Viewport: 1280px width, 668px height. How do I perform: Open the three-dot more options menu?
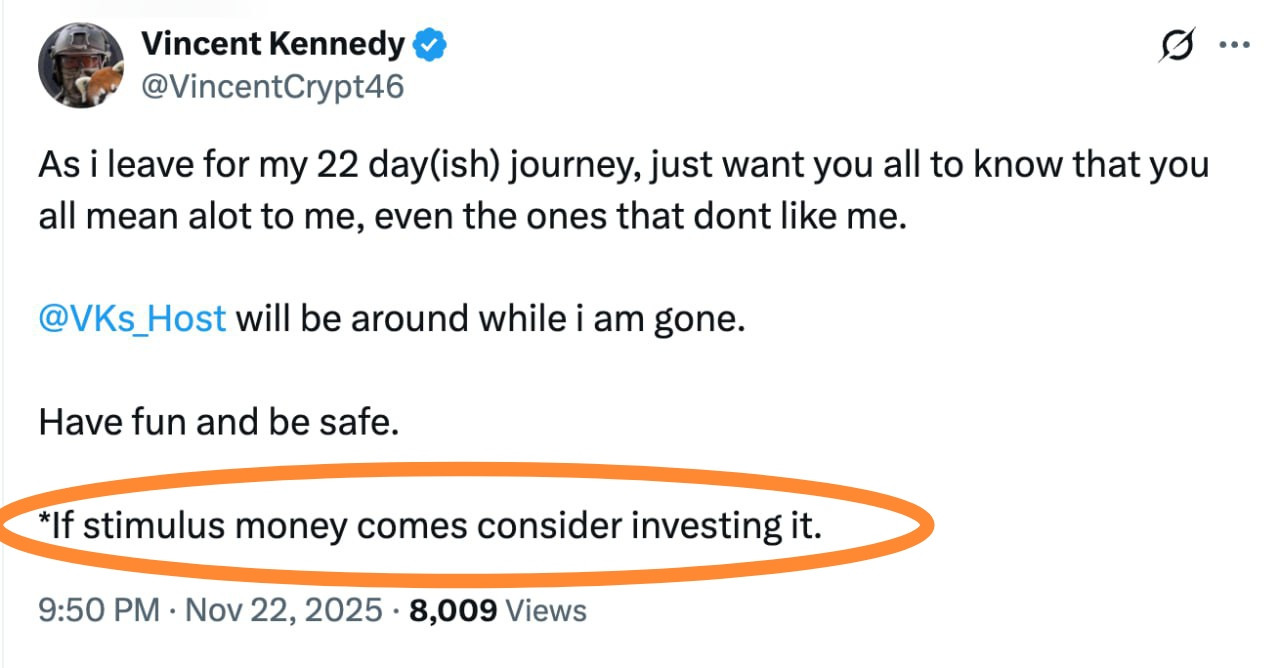pos(1236,46)
